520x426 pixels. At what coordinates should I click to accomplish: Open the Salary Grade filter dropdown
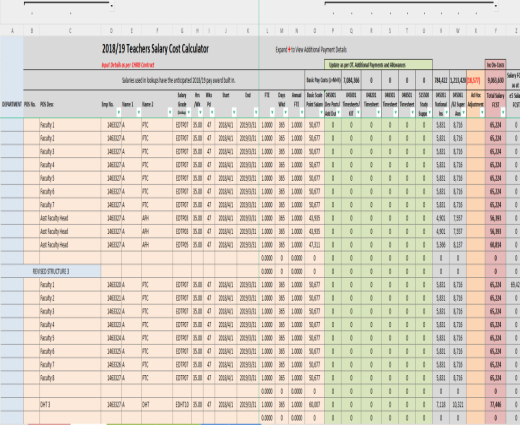[x=189, y=112]
